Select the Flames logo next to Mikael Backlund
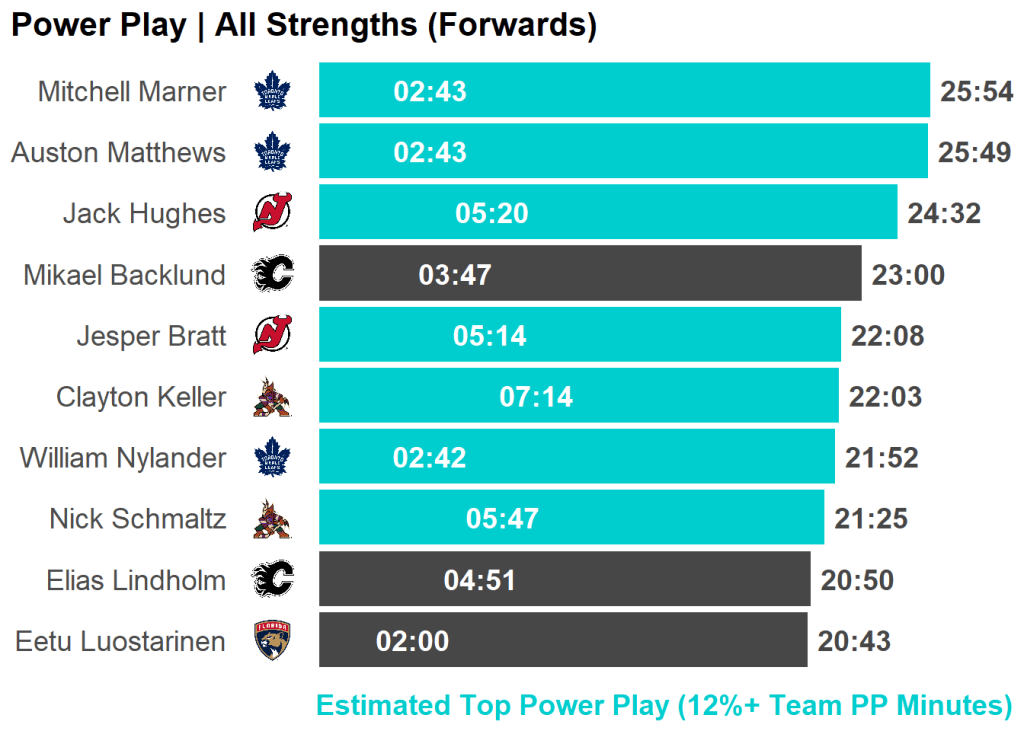The height and width of the screenshot is (731, 1024). 272,274
